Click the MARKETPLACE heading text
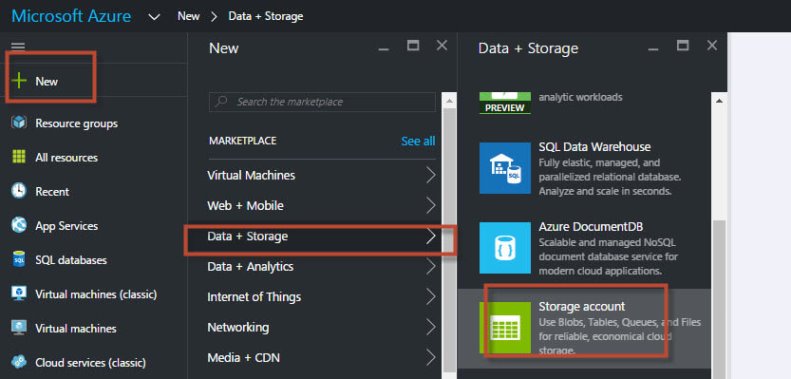This screenshot has height=379, width=791. (x=243, y=141)
